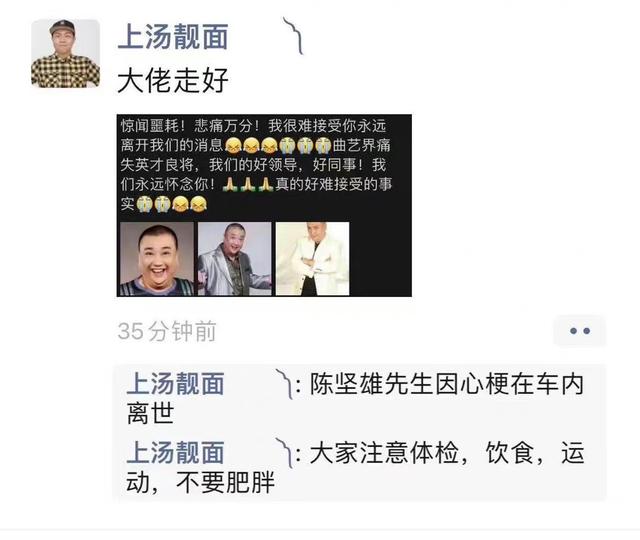Open 上汤靓面 profile from post header

tap(173, 37)
